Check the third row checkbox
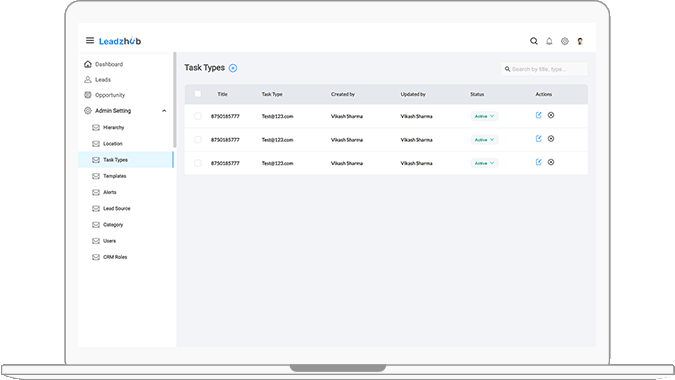Image resolution: width=675 pixels, height=380 pixels. (198, 163)
